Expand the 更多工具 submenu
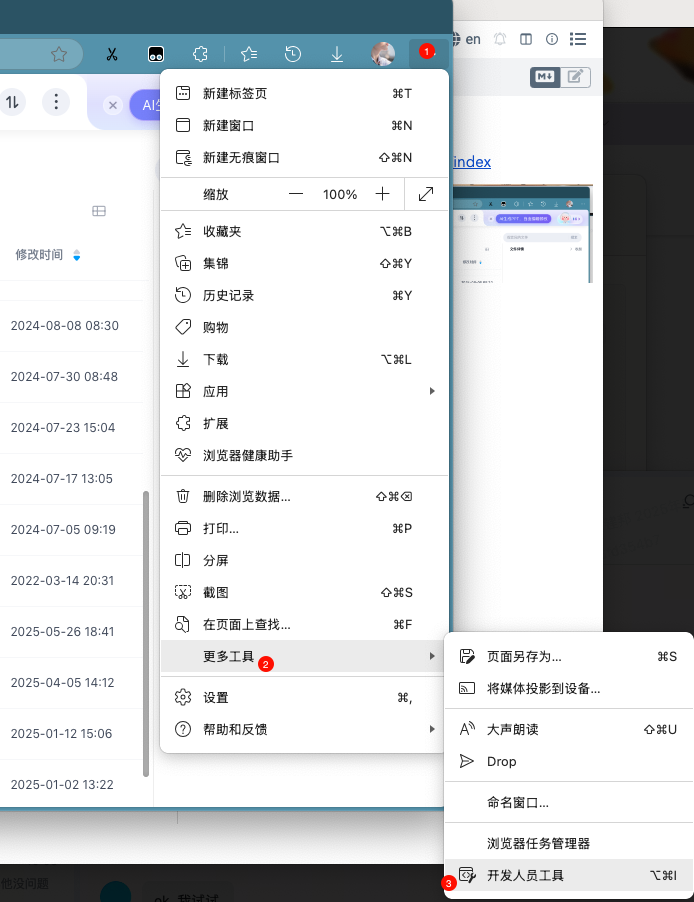This screenshot has width=694, height=902. click(x=304, y=656)
